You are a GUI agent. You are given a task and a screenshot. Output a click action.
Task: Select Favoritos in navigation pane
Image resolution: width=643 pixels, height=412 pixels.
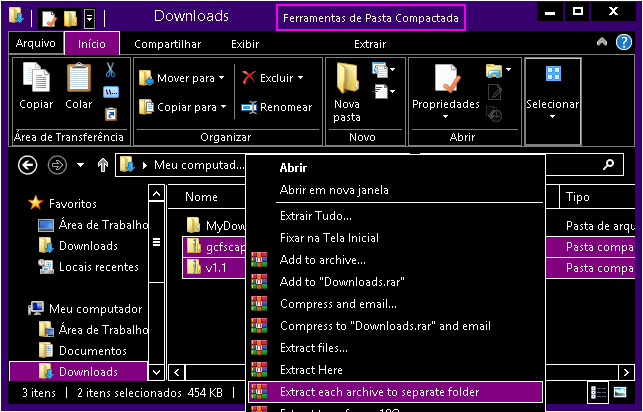point(62,203)
